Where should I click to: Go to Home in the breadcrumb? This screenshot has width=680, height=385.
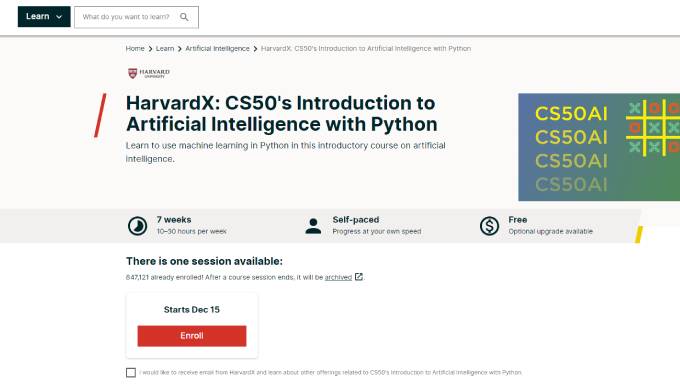(135, 49)
